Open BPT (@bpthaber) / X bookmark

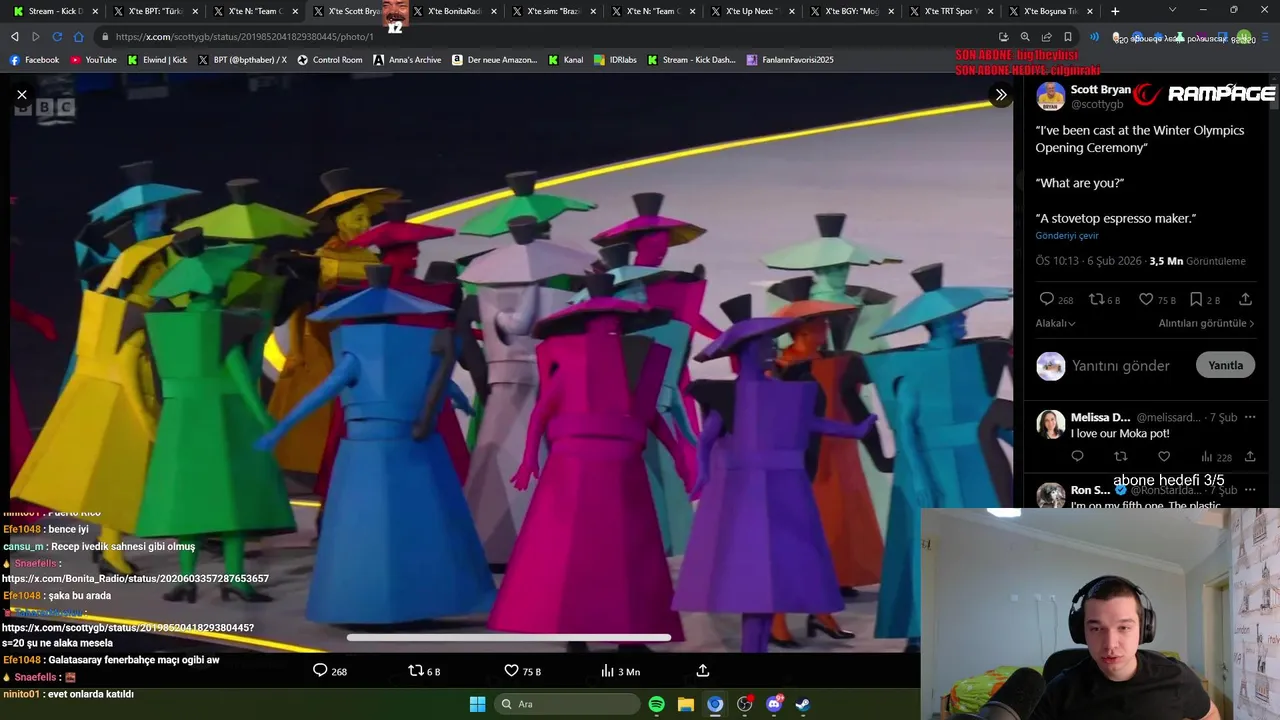pyautogui.click(x=242, y=60)
